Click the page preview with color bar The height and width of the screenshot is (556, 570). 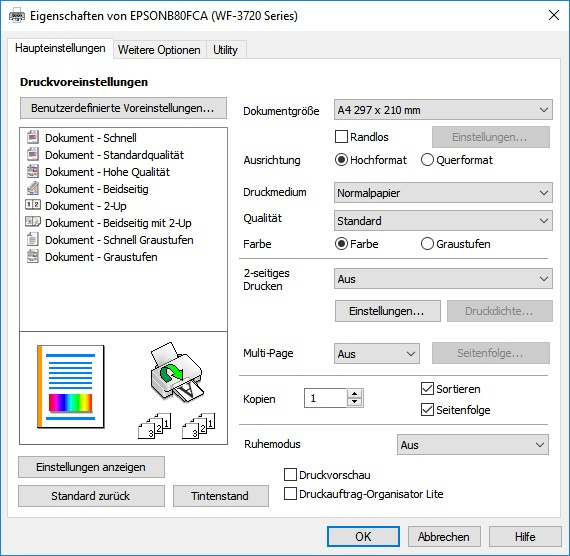(71, 387)
